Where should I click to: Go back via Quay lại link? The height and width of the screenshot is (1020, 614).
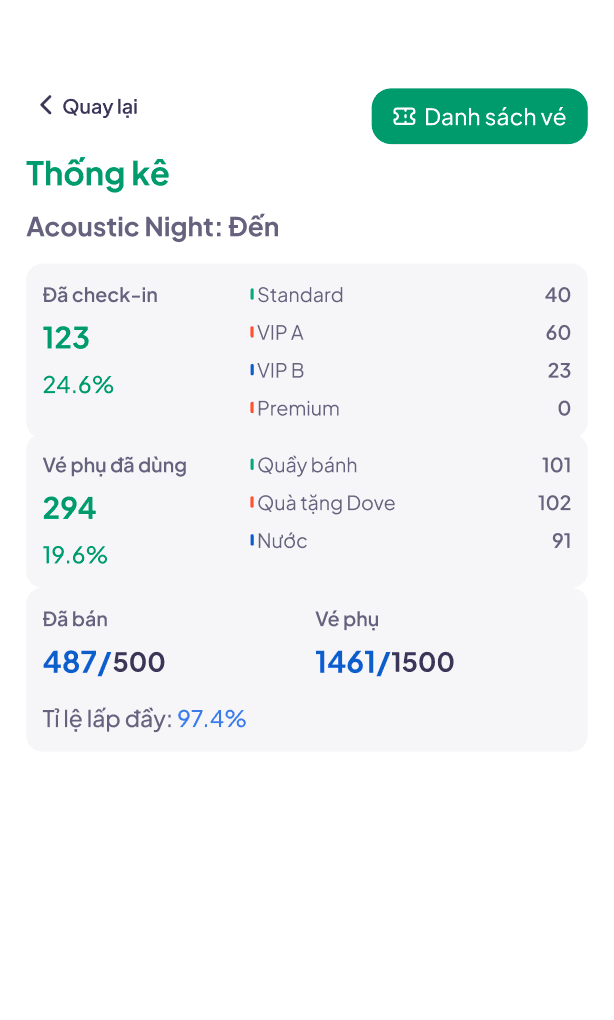[x=99, y=106]
